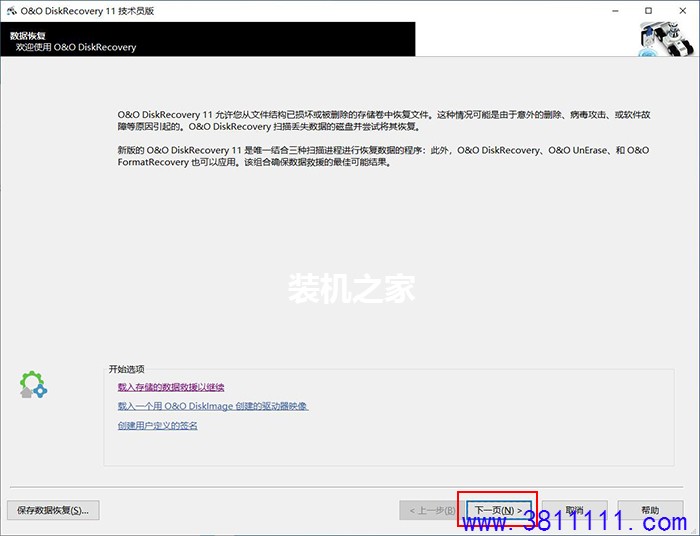Click the O&O DiskRecovery robot logo

pyautogui.click(x=667, y=39)
